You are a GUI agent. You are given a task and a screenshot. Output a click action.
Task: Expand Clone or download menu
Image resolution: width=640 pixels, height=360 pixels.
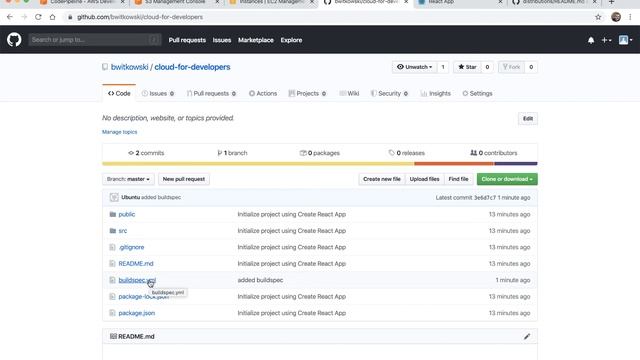tap(507, 179)
